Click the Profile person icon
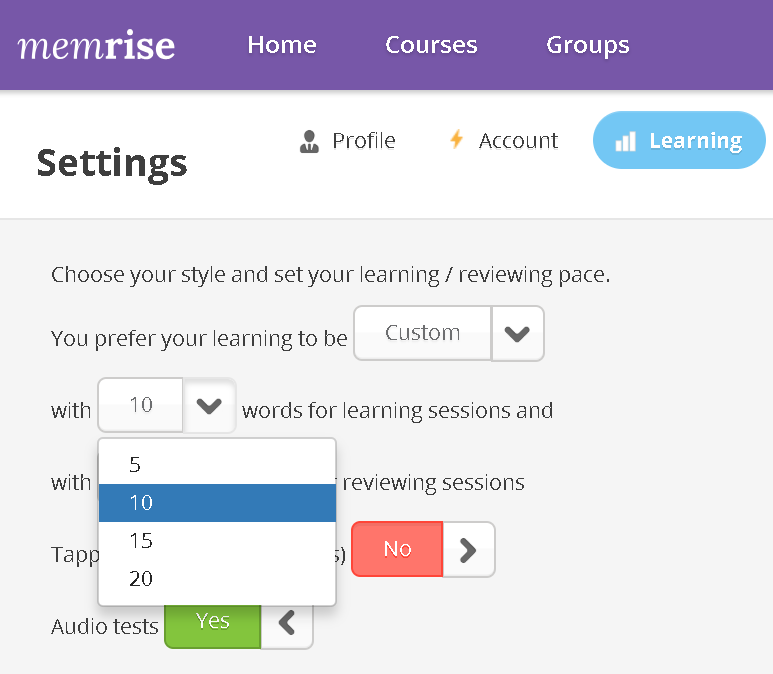This screenshot has height=674, width=773. click(x=309, y=142)
